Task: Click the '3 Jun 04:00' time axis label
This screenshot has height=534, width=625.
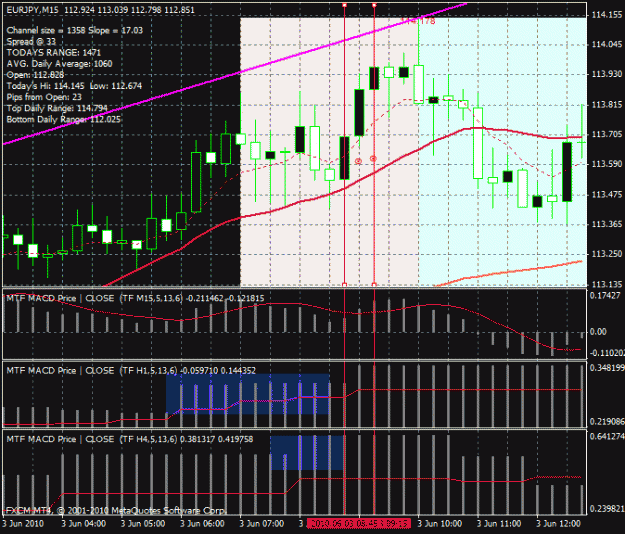Action: point(84,524)
